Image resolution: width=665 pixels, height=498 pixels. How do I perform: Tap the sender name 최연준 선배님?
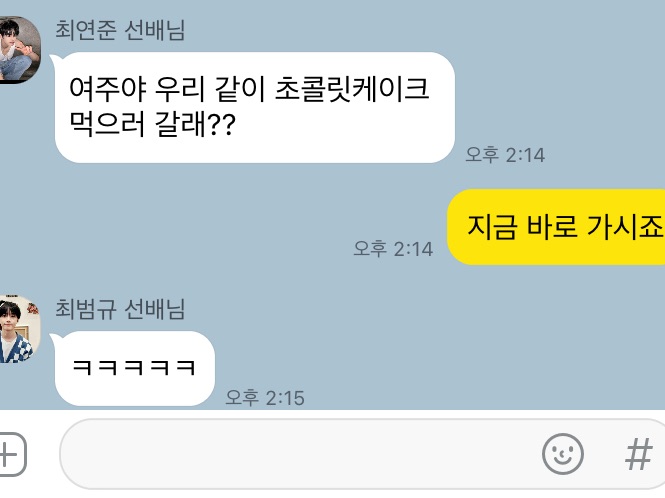(120, 31)
